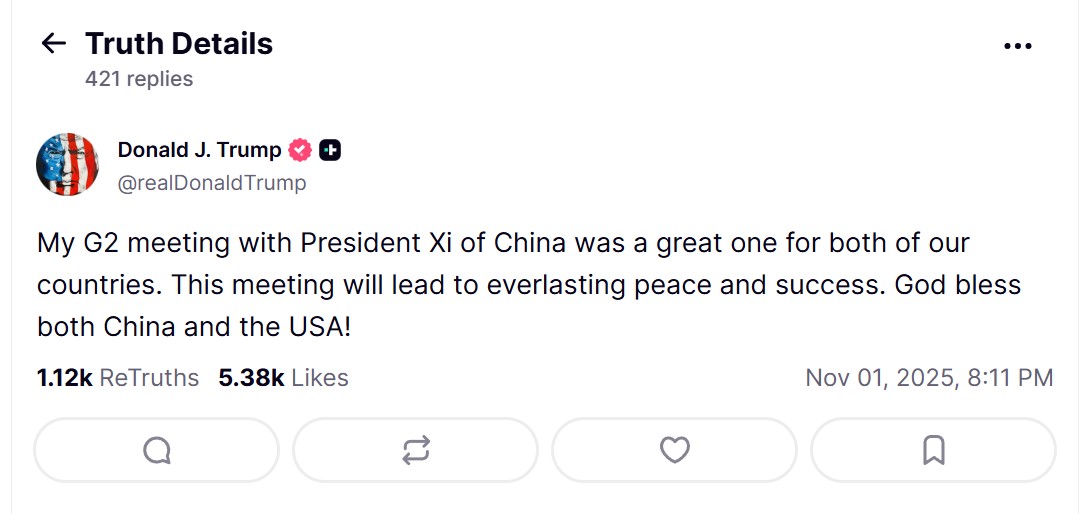Viewport: 1092px width, 514px height.
Task: Reply to this Truth via speech bubble
Action: click(x=157, y=451)
